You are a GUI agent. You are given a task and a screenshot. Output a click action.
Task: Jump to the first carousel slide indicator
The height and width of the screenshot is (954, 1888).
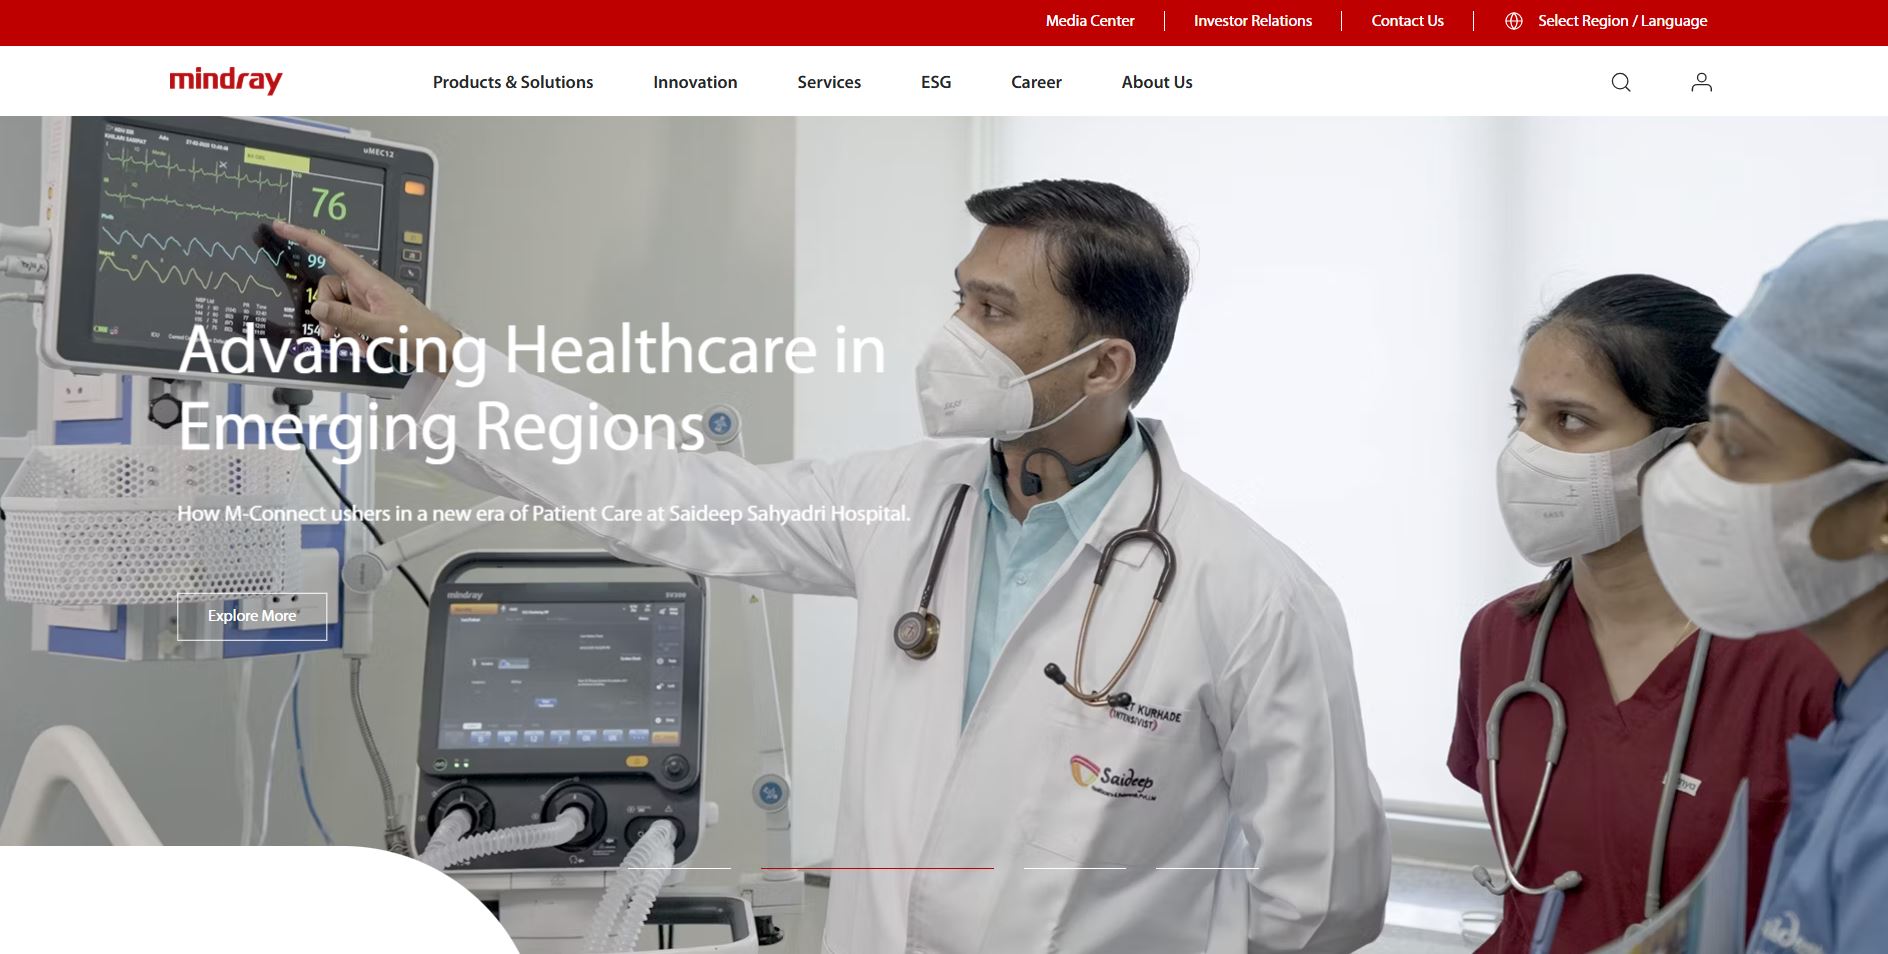680,868
